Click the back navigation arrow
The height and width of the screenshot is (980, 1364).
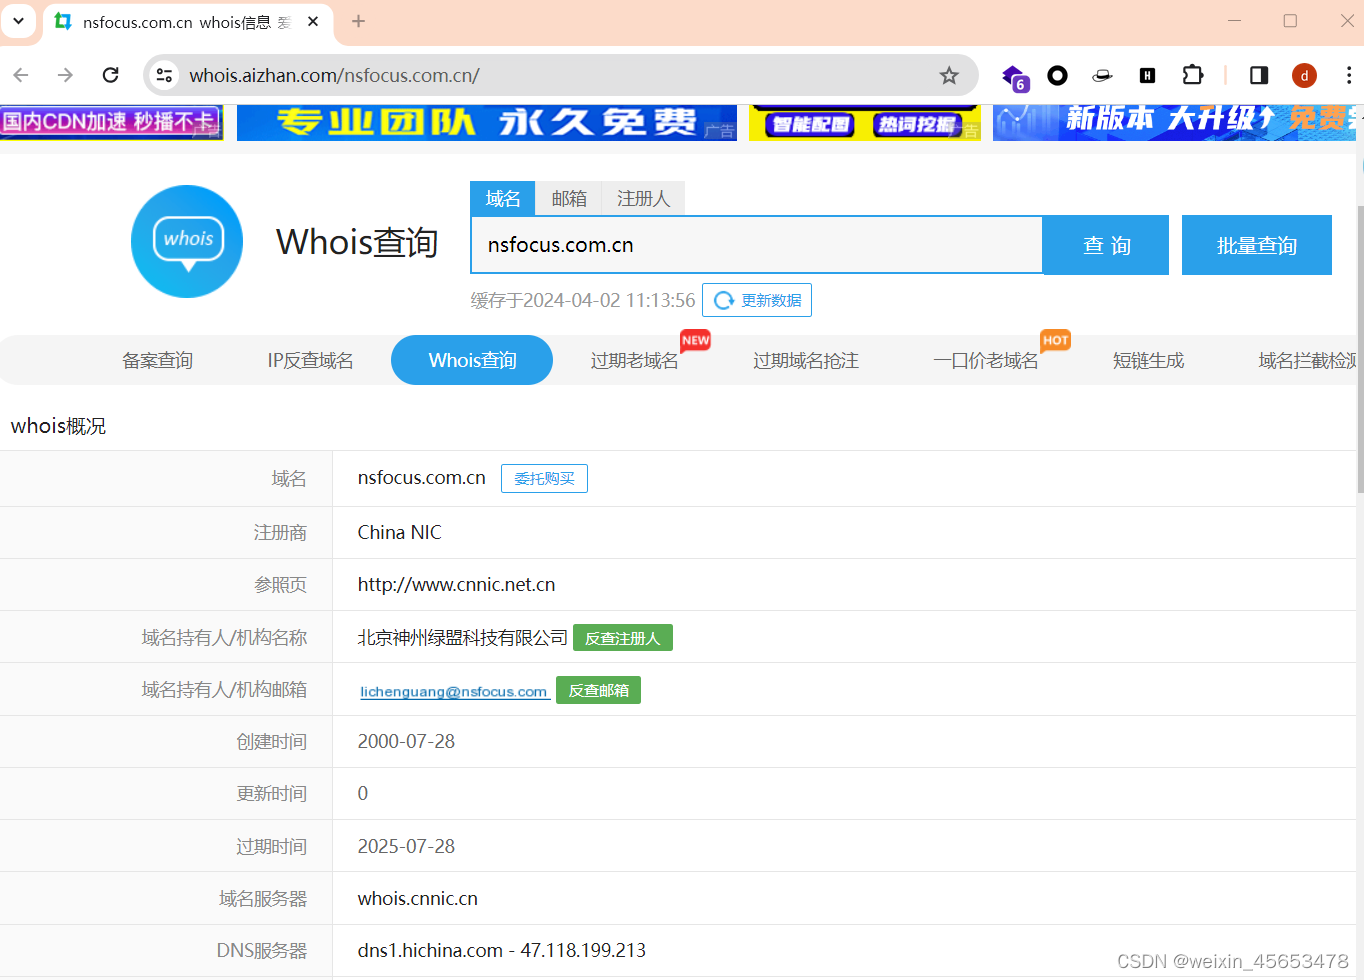(x=21, y=75)
